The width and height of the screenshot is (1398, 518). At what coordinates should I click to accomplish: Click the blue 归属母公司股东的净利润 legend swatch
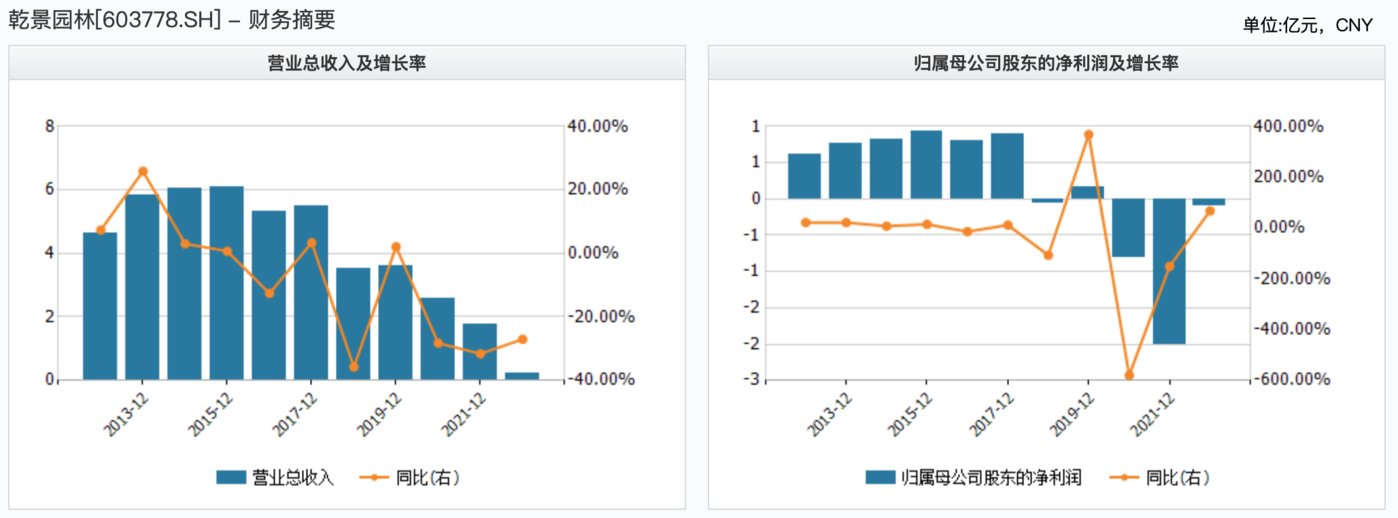click(880, 478)
